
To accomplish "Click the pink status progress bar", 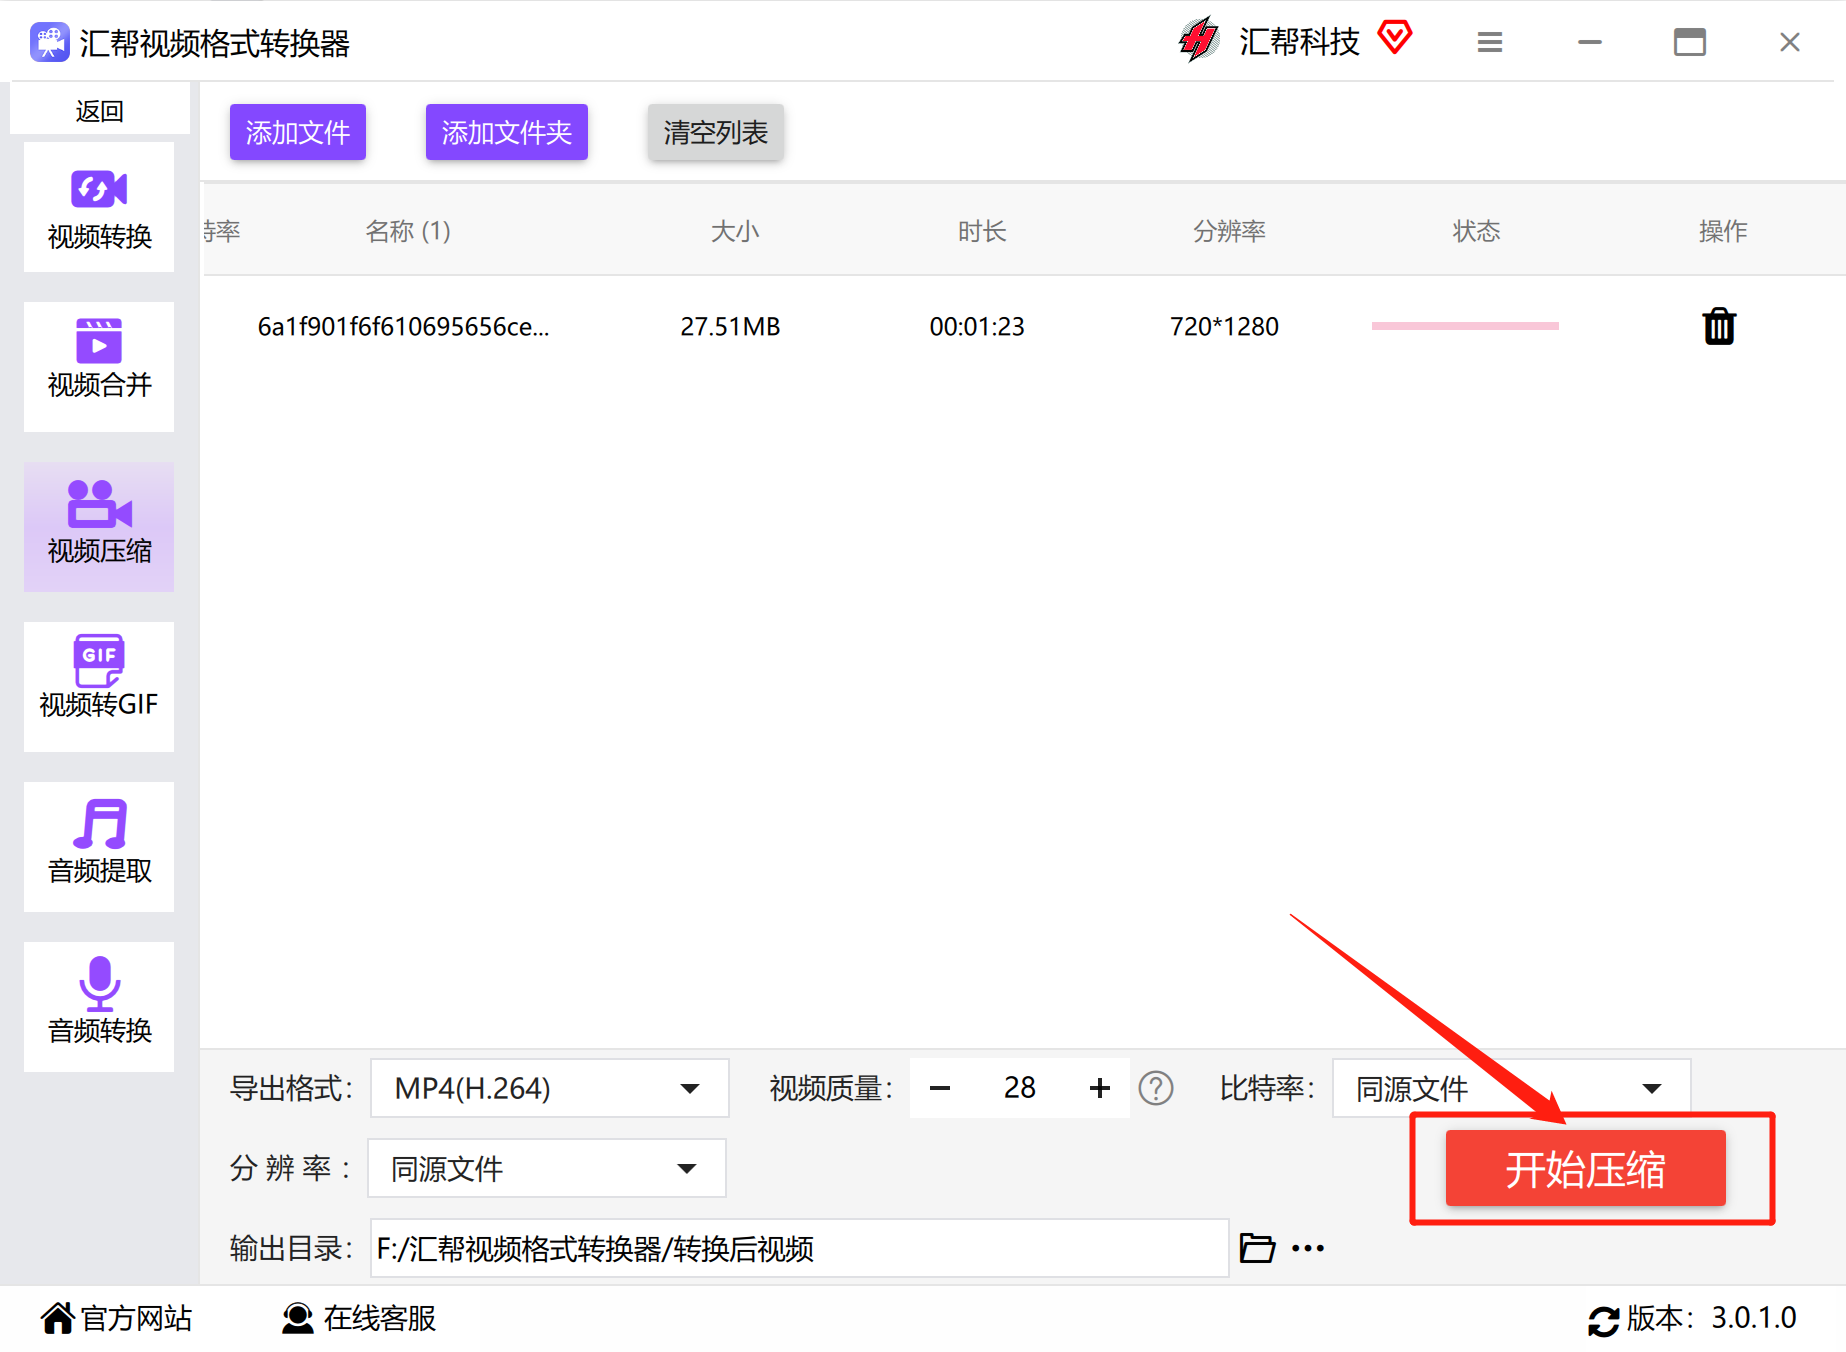I will [x=1465, y=326].
